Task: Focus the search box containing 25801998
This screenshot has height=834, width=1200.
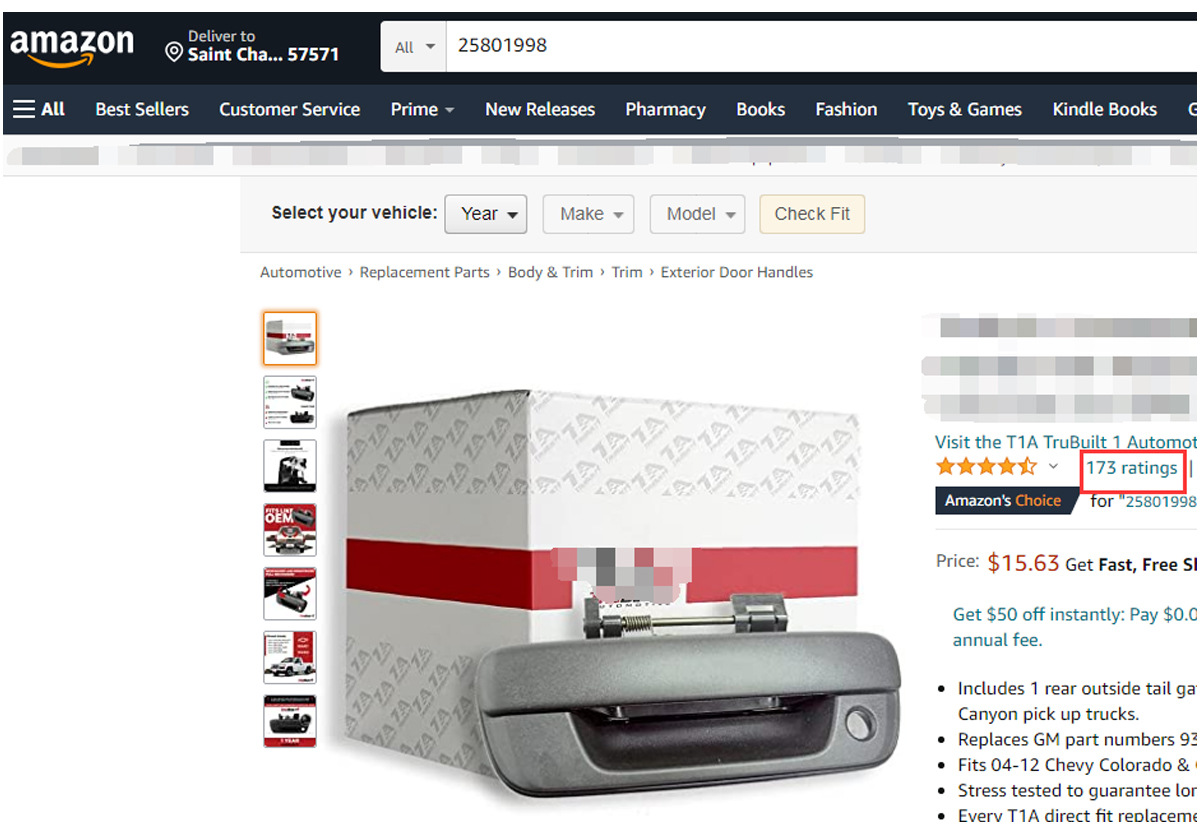Action: tap(820, 46)
